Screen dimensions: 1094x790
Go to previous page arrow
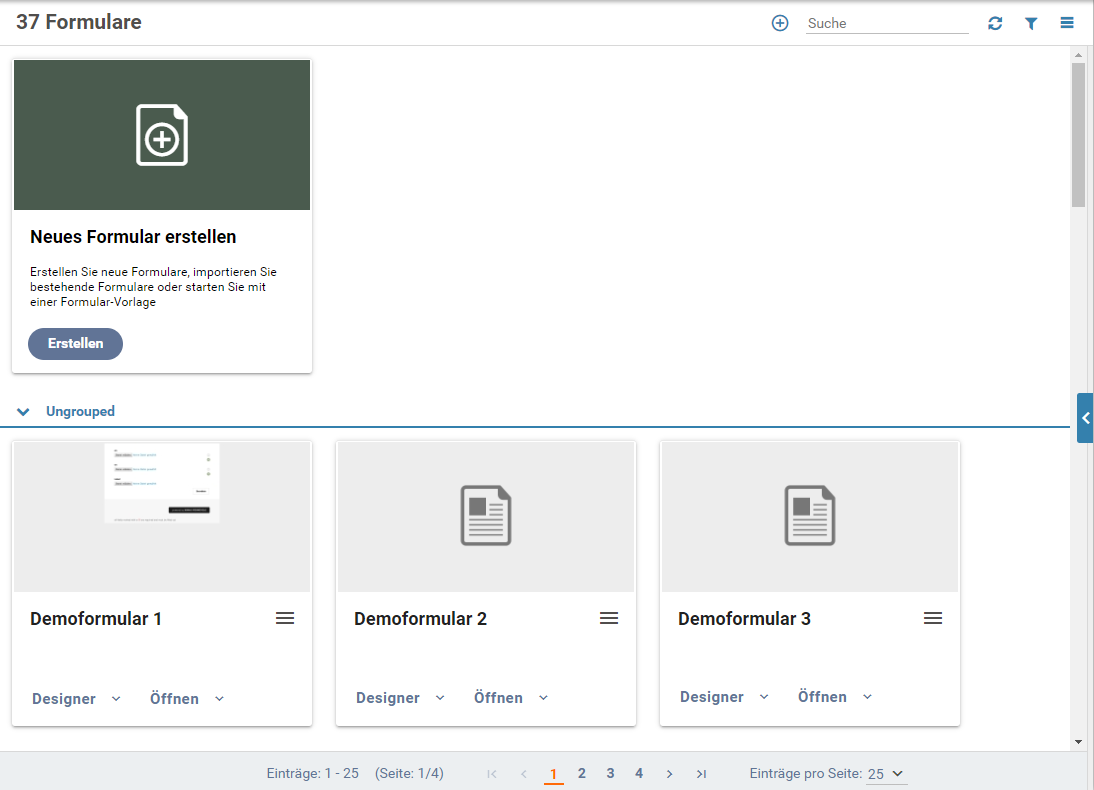(x=523, y=773)
